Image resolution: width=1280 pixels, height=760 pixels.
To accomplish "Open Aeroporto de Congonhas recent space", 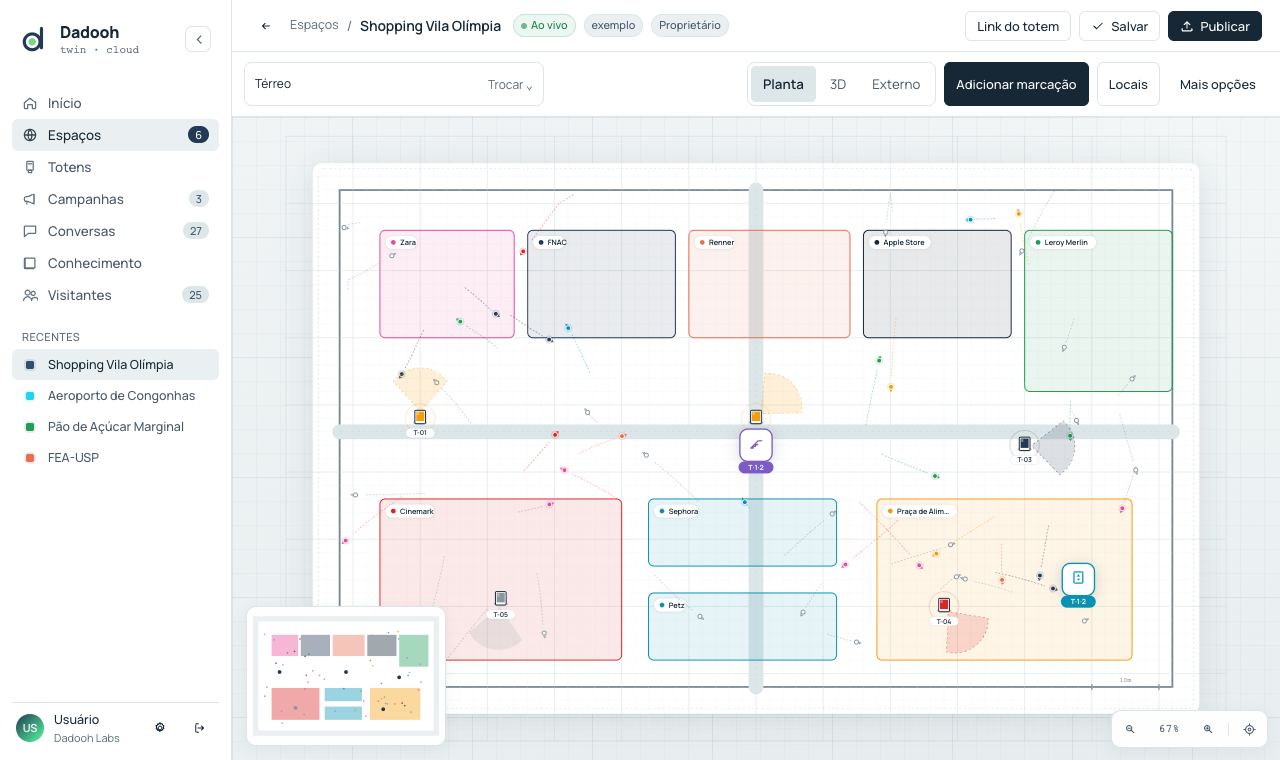I will point(115,396).
